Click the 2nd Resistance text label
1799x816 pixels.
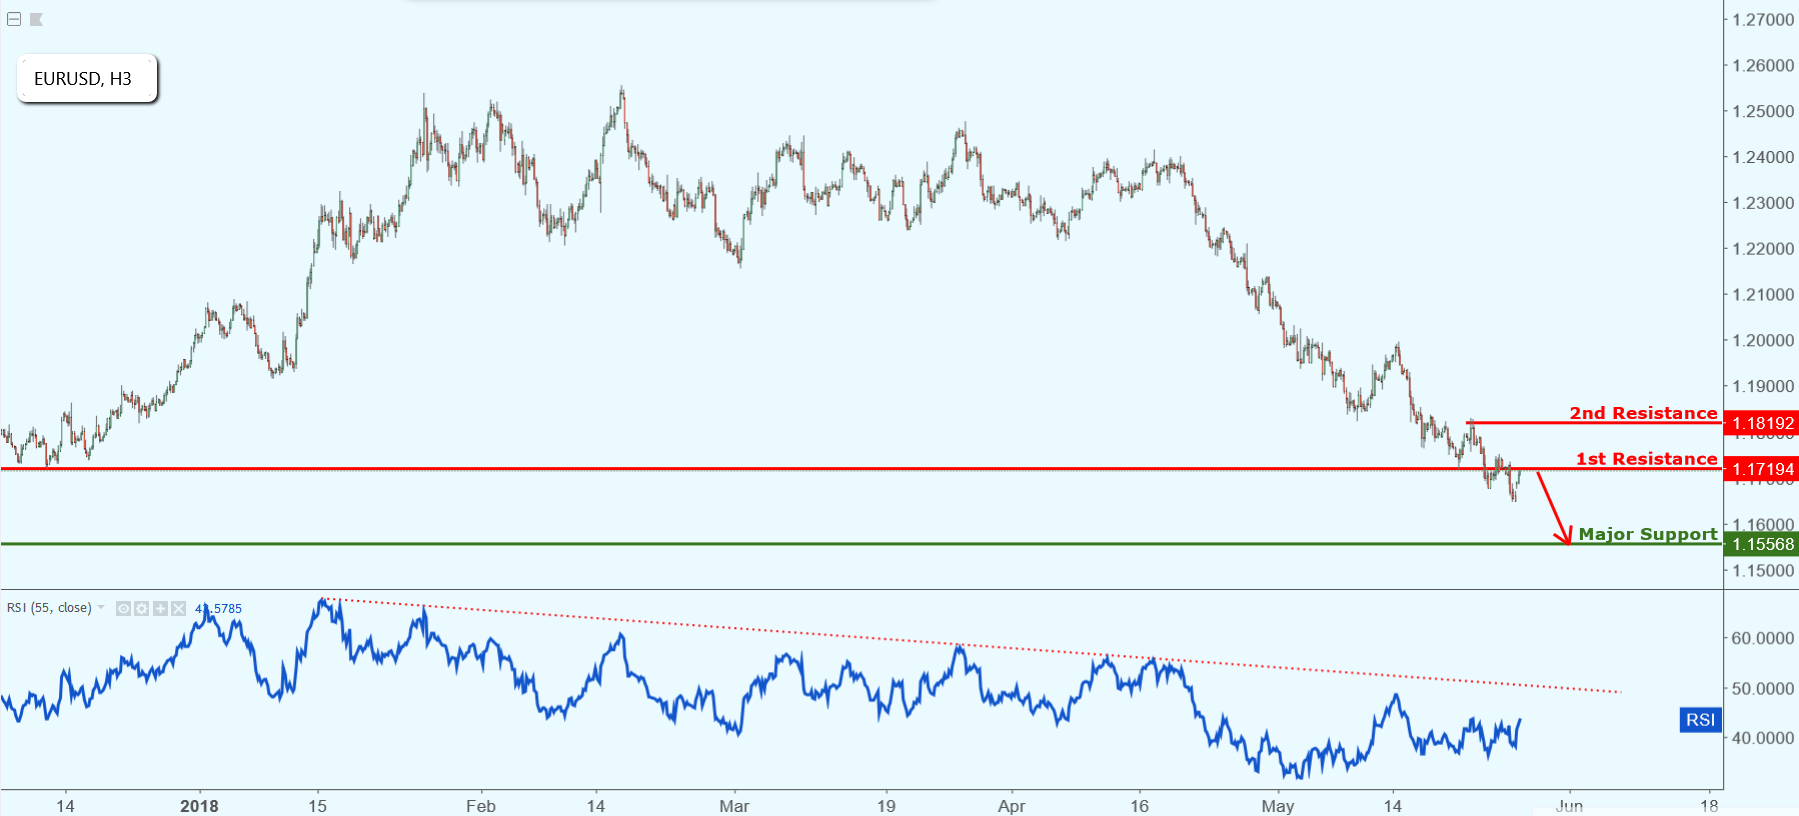1643,413
